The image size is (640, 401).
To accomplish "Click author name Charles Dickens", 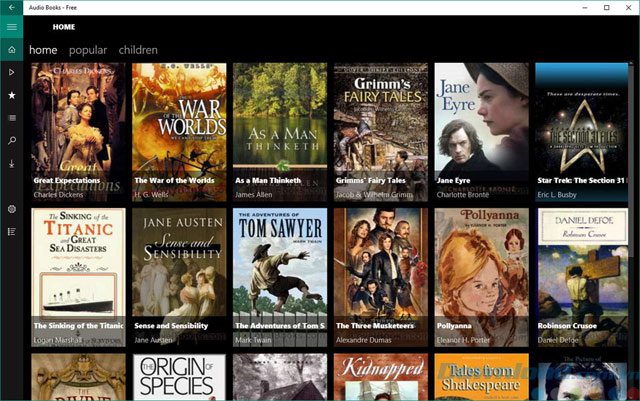I will (x=58, y=195).
